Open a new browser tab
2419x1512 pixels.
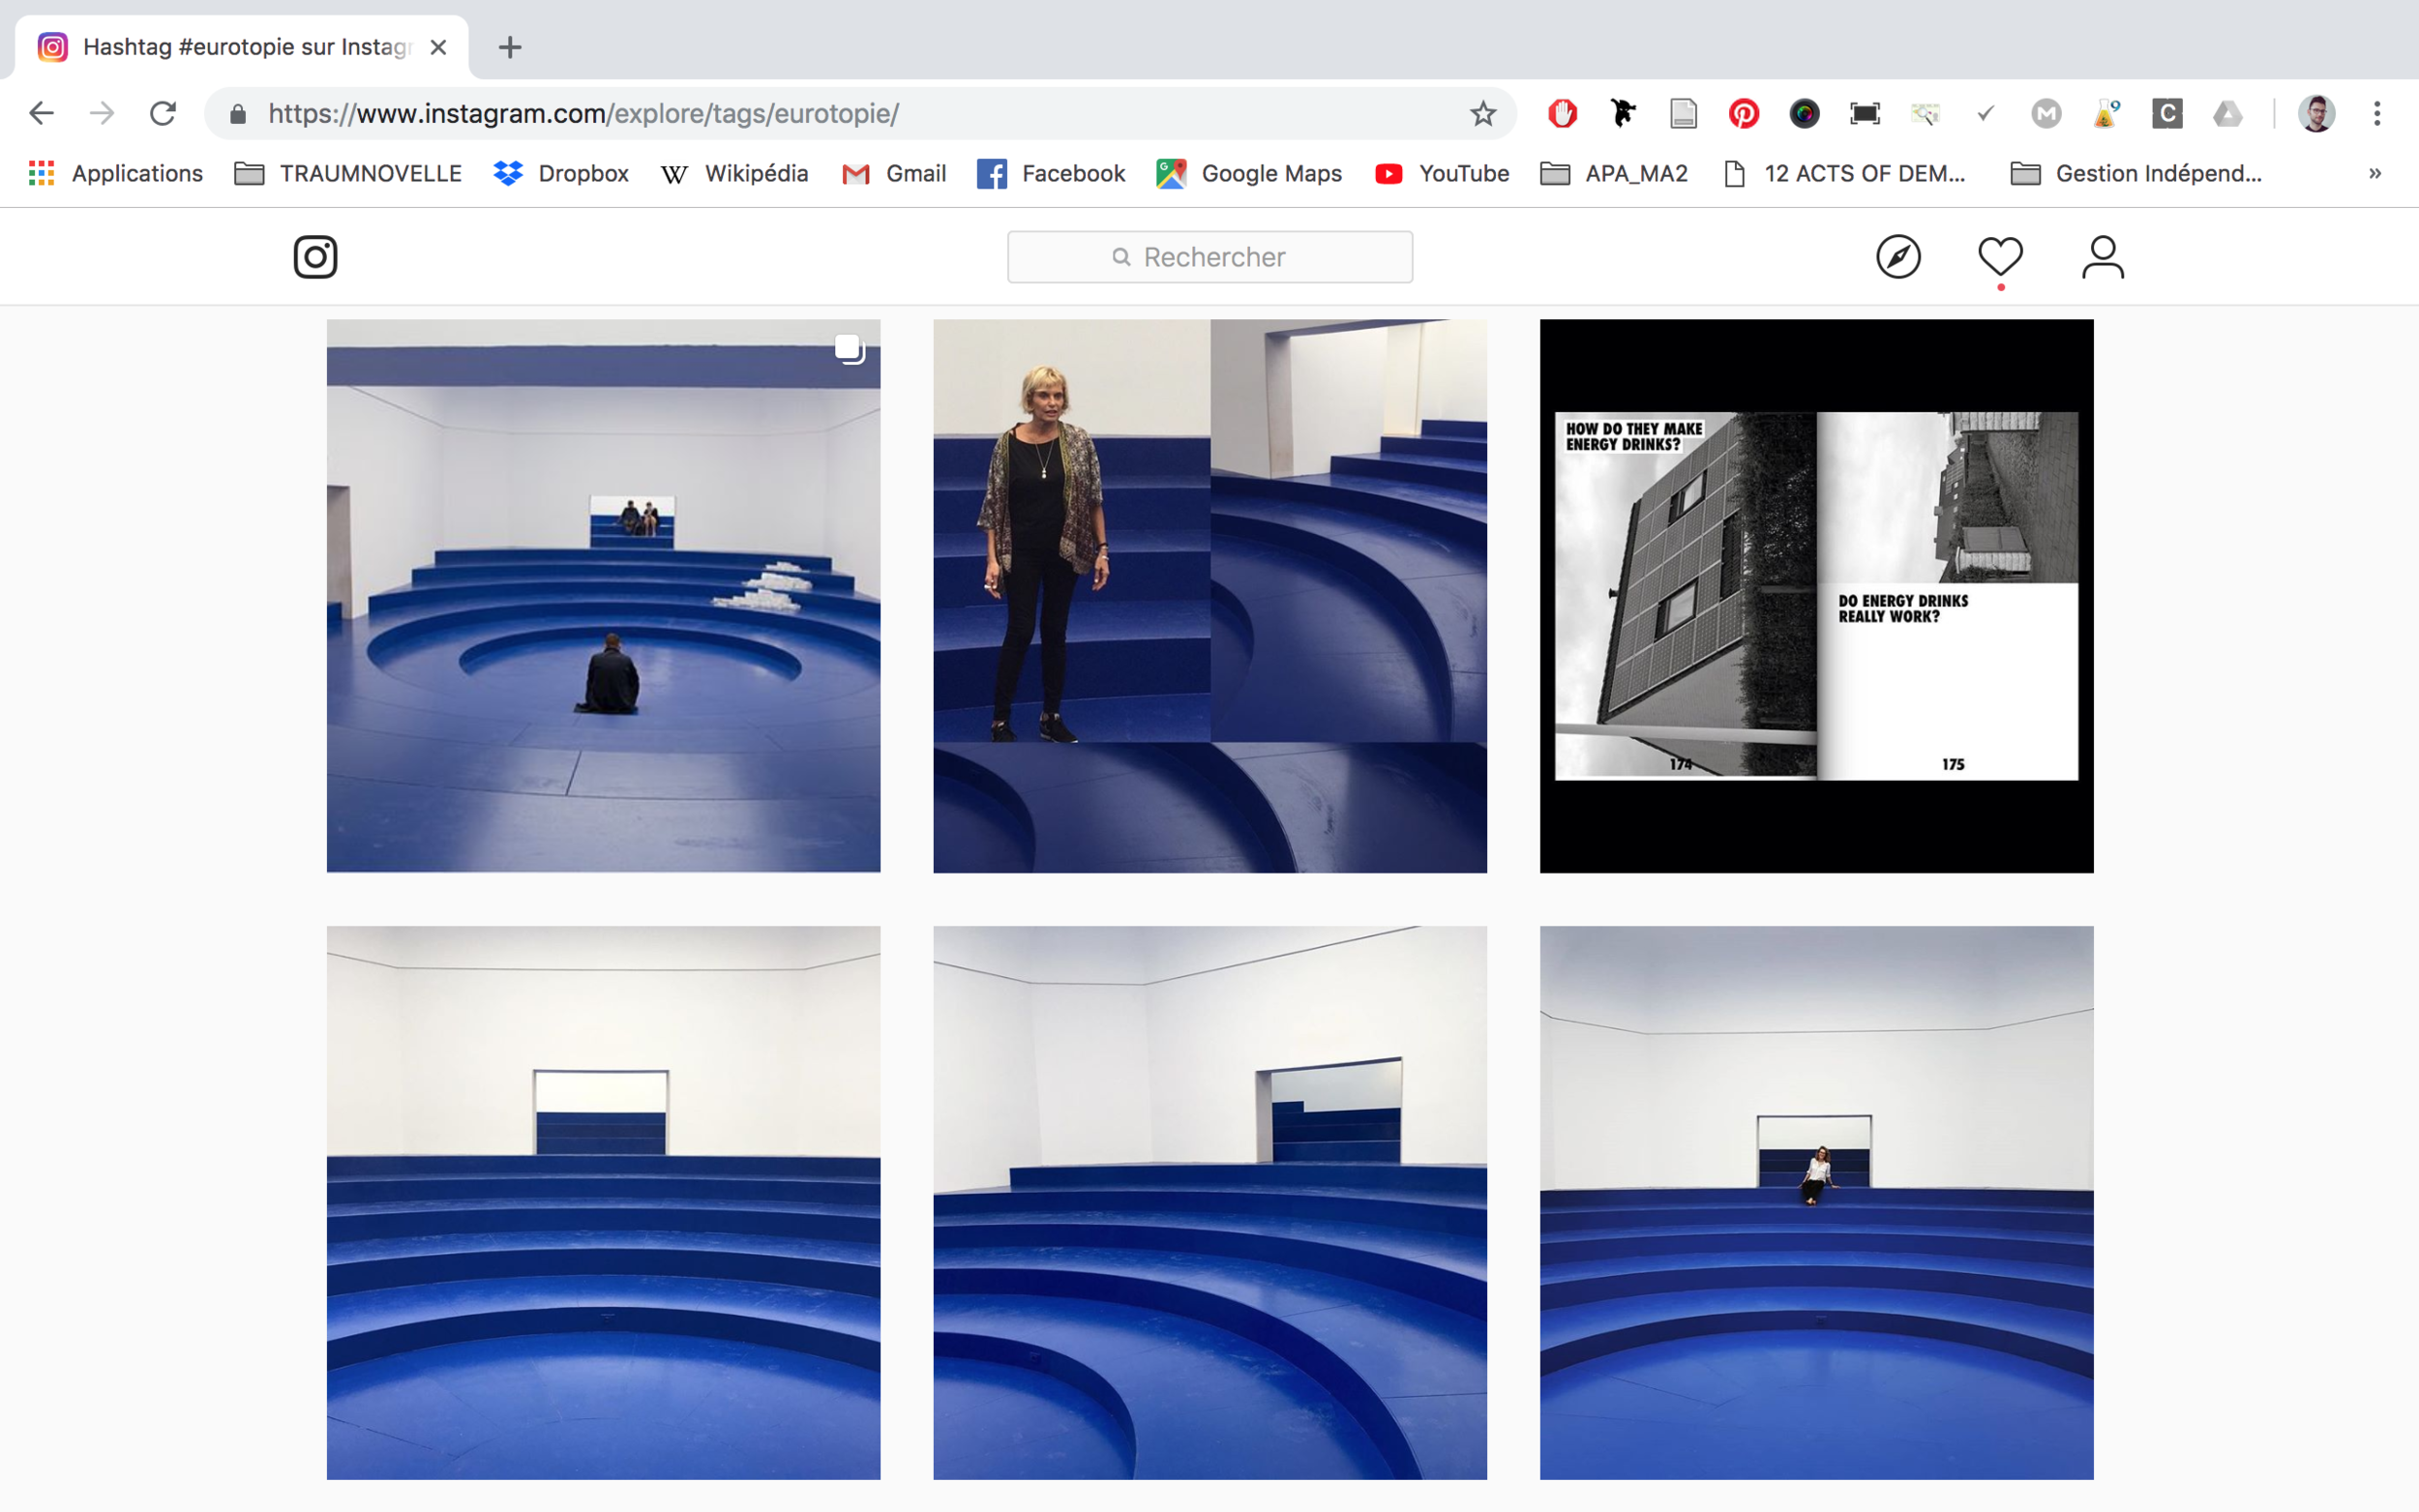pyautogui.click(x=510, y=47)
